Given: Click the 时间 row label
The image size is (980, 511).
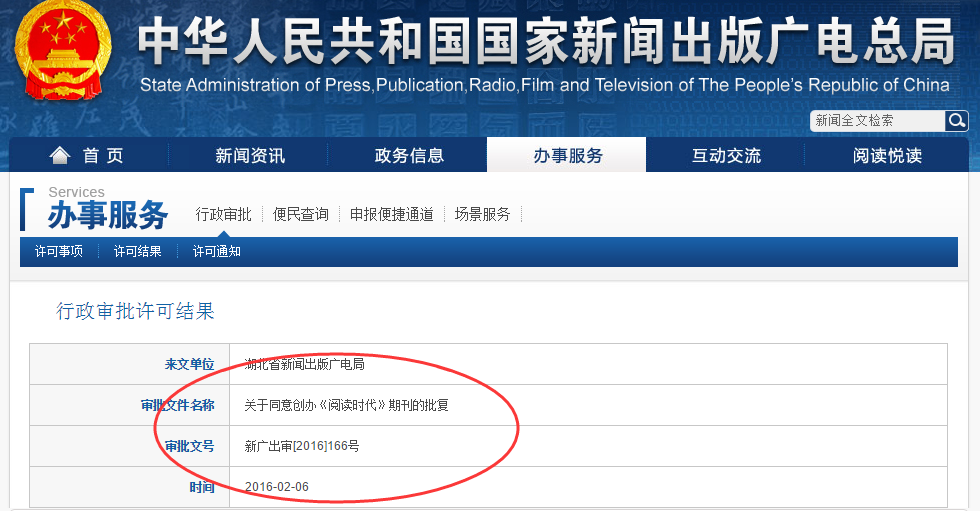Looking at the screenshot, I should [x=202, y=487].
